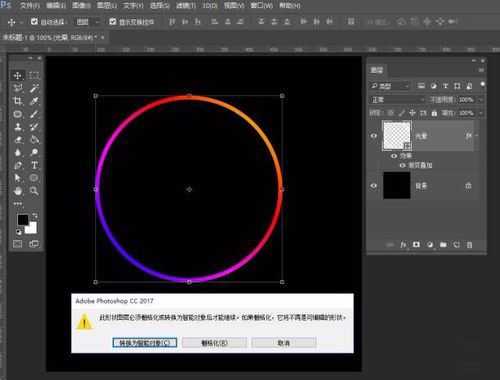Select the Eraser tool
The image size is (500, 380).
[x=18, y=140]
